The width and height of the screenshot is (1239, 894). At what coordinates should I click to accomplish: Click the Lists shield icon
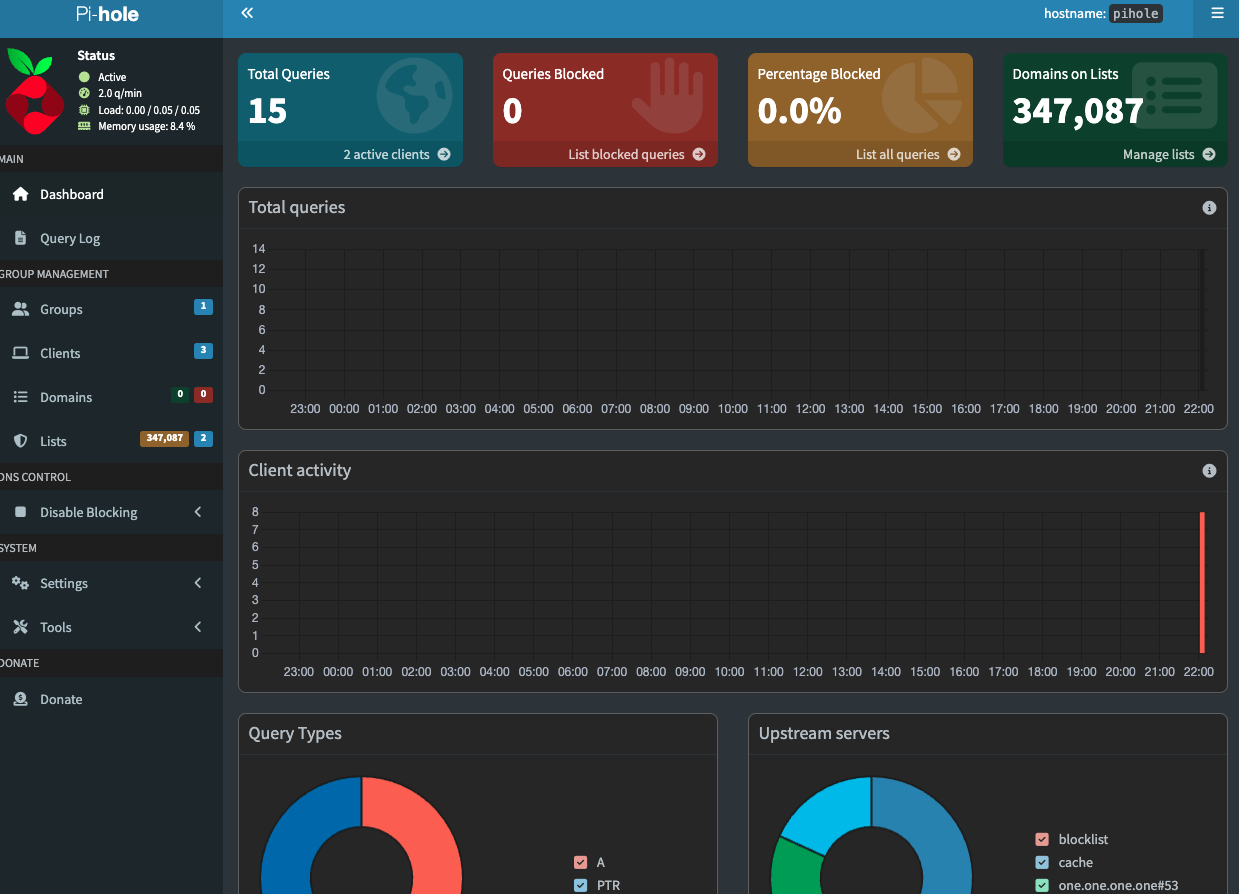(20, 441)
